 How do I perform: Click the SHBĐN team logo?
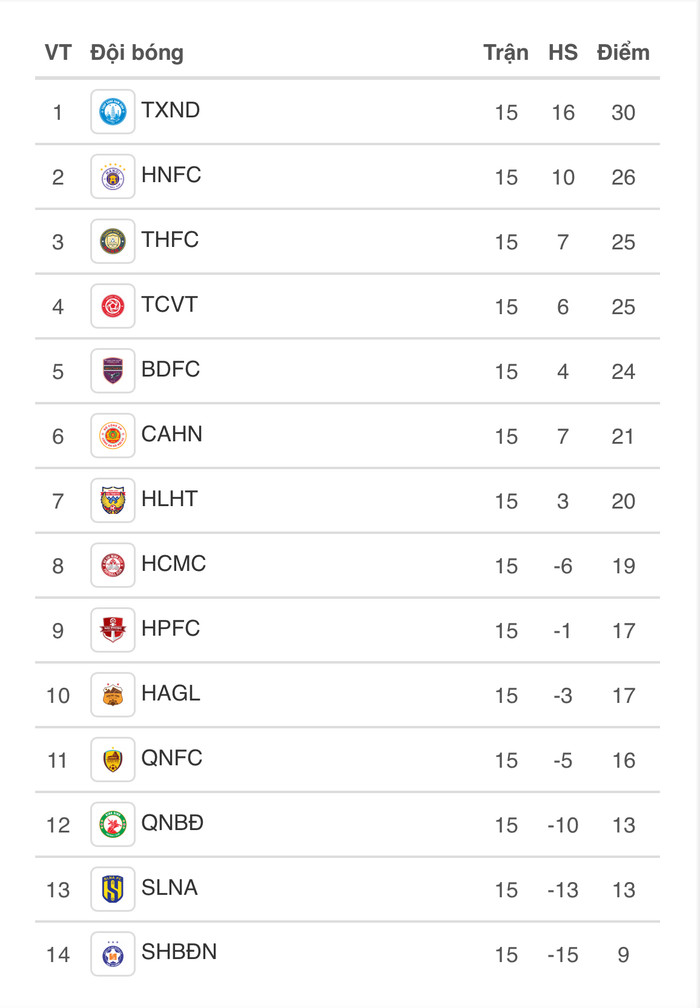pos(113,954)
